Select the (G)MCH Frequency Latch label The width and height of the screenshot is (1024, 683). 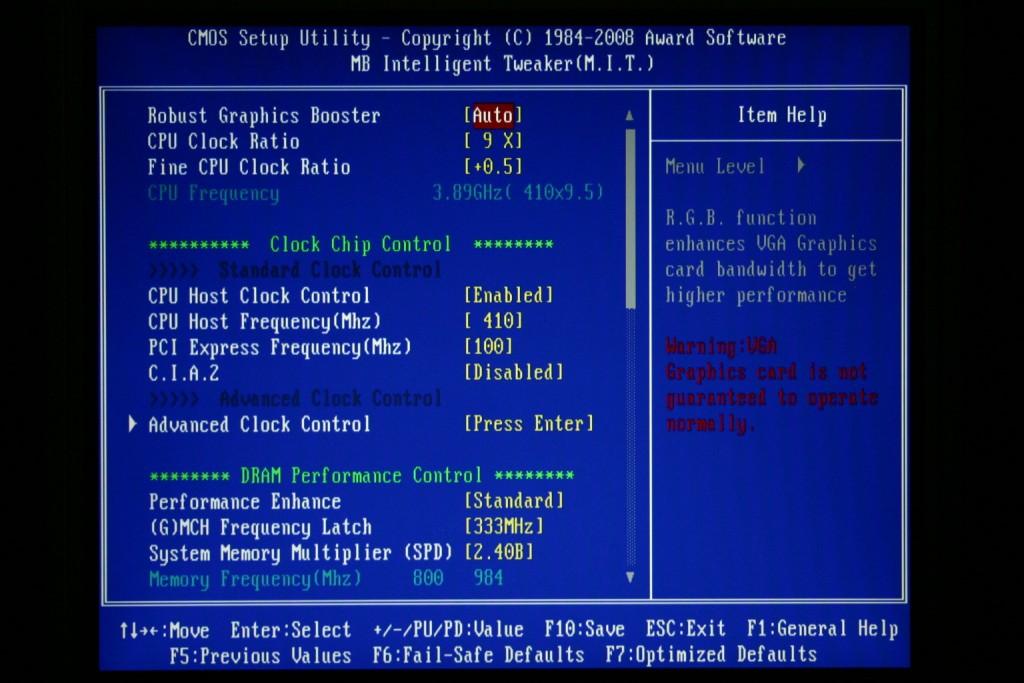pyautogui.click(x=261, y=527)
